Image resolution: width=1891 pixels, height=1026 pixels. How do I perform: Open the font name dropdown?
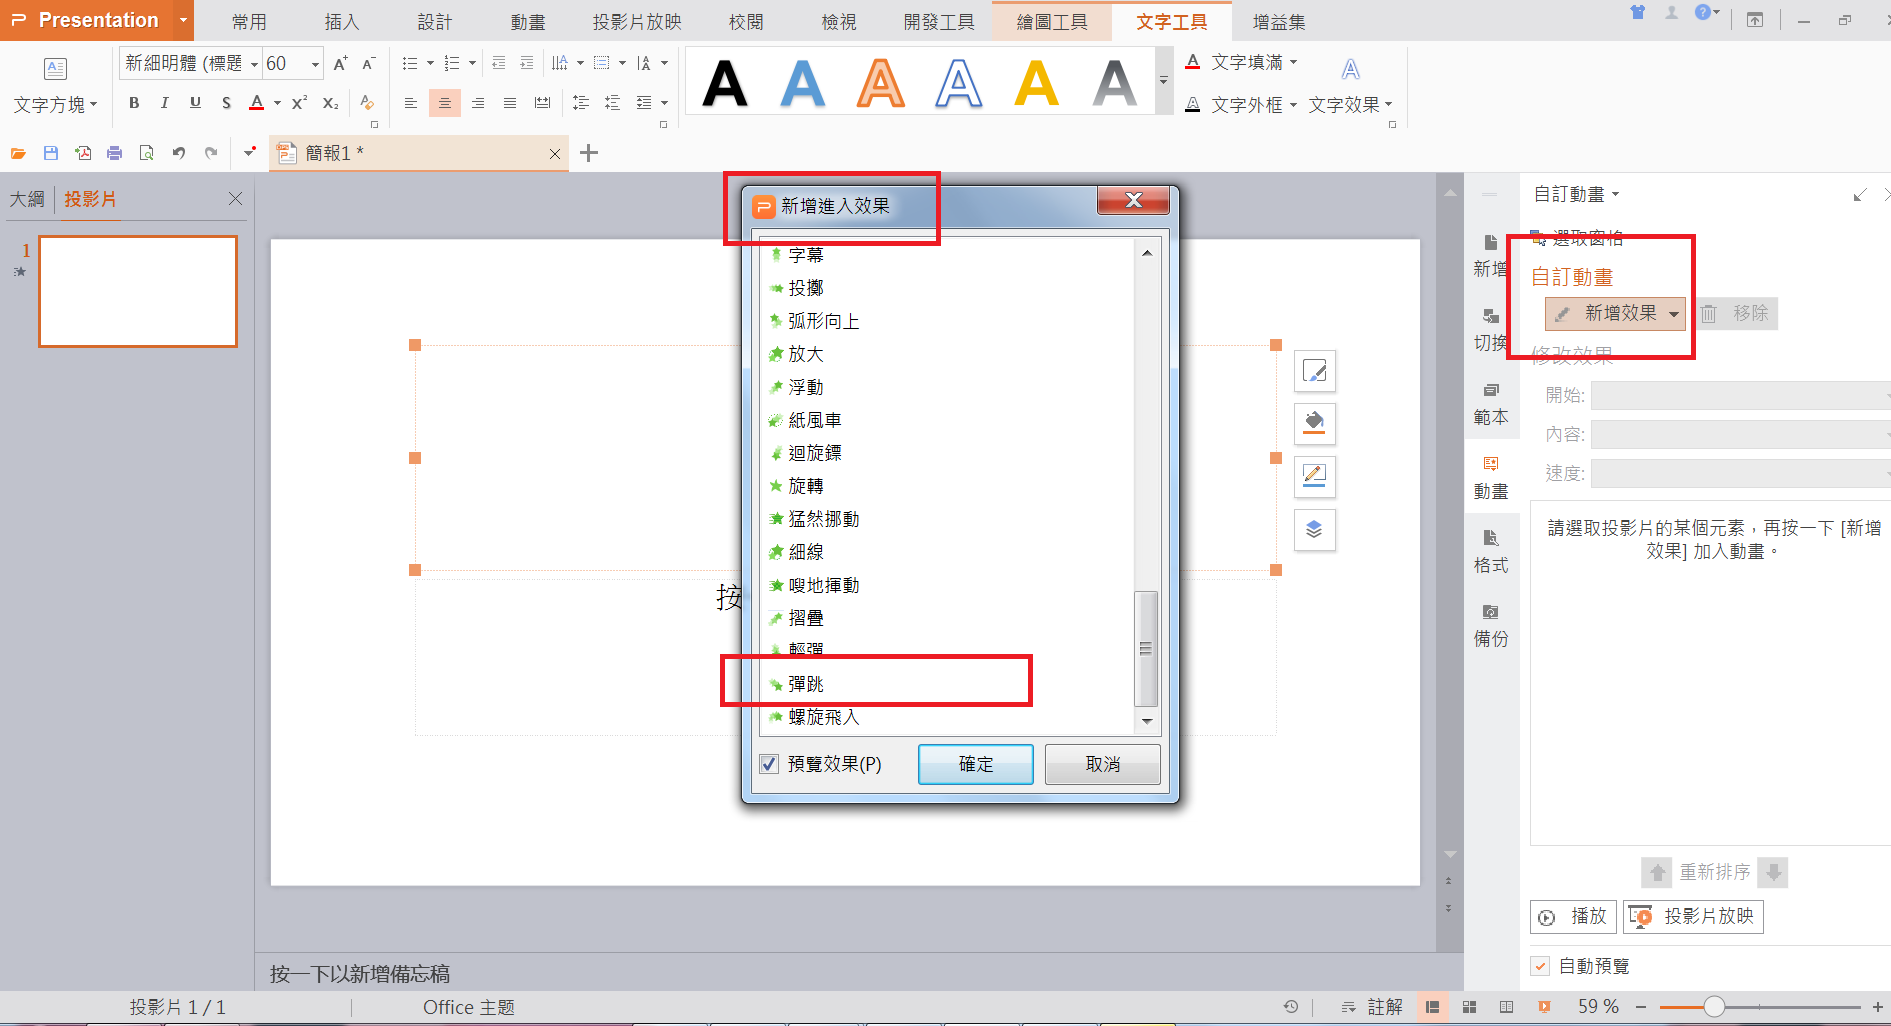[254, 64]
